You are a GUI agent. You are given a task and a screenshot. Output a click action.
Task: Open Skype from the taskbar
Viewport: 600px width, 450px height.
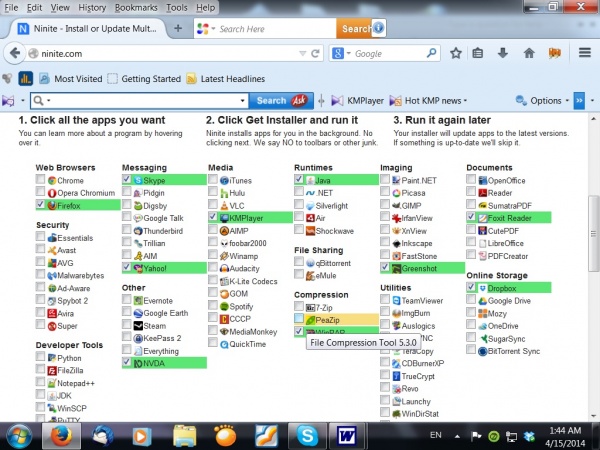pos(308,436)
